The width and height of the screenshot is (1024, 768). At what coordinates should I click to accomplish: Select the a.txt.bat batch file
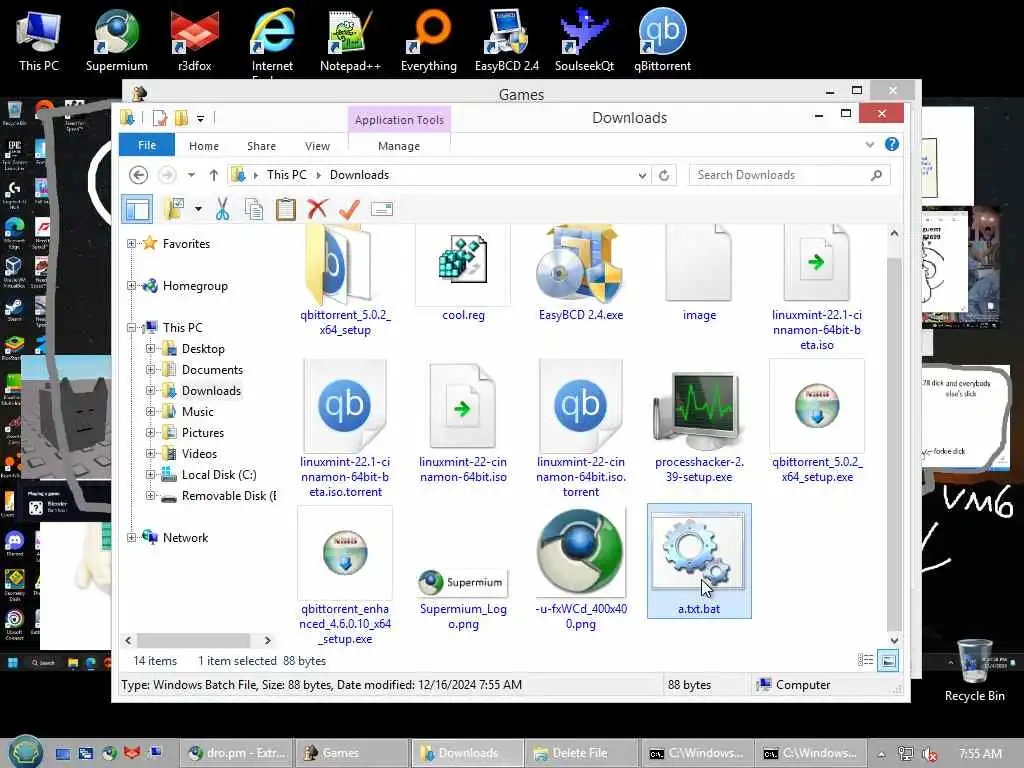click(x=699, y=561)
